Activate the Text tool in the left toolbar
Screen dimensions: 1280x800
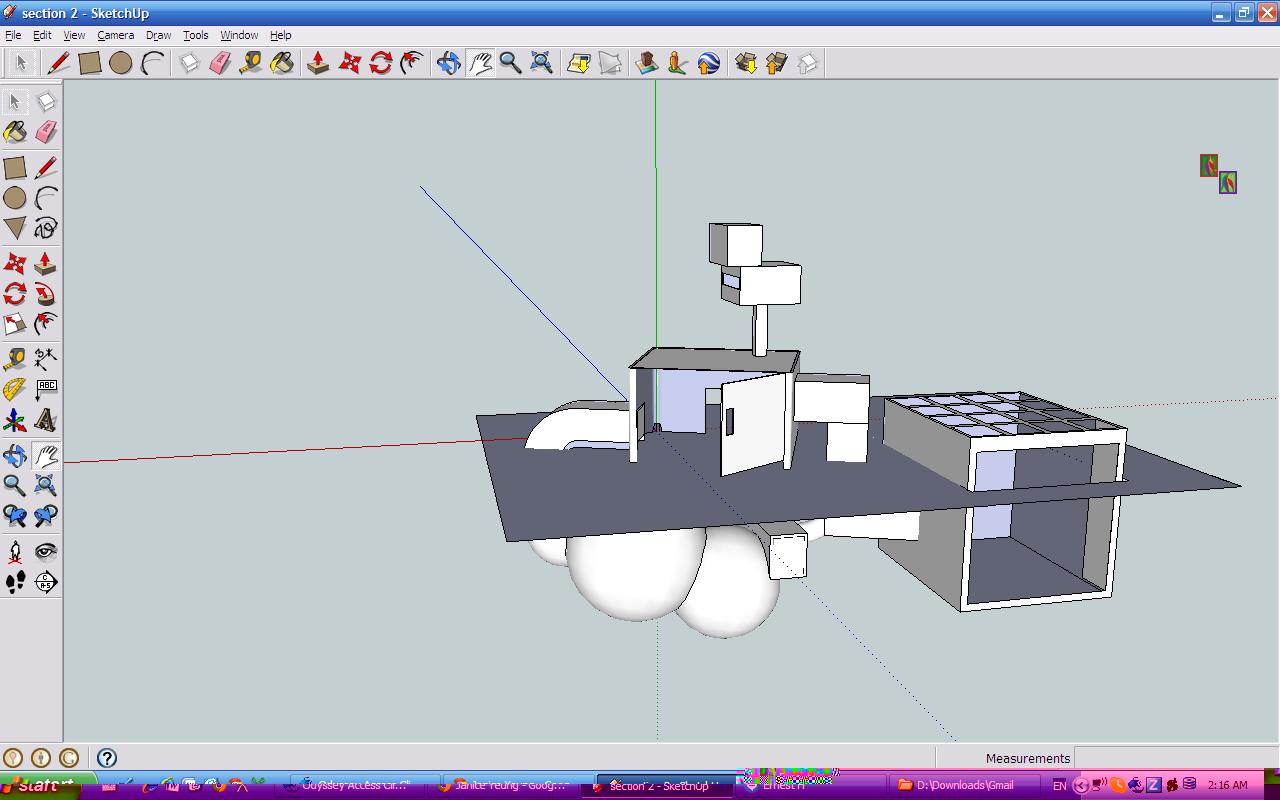[x=45, y=390]
